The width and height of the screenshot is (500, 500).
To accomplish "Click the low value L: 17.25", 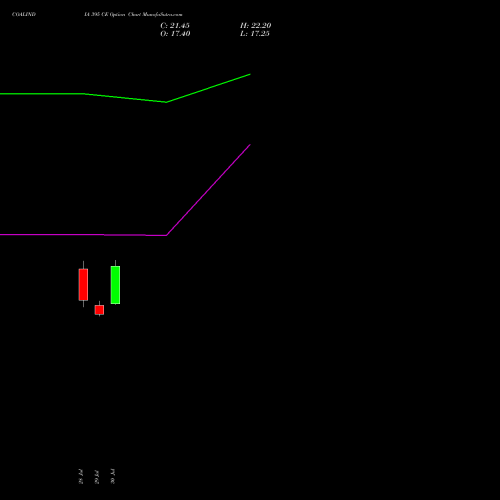I will tap(255, 34).
